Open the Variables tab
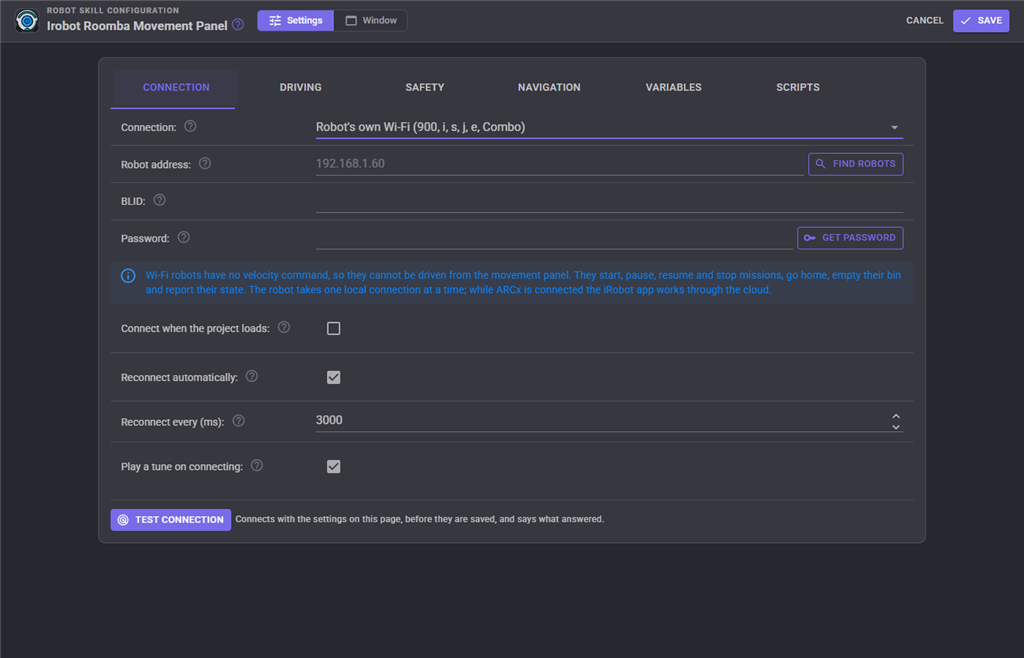Image resolution: width=1024 pixels, height=658 pixels. coord(673,87)
